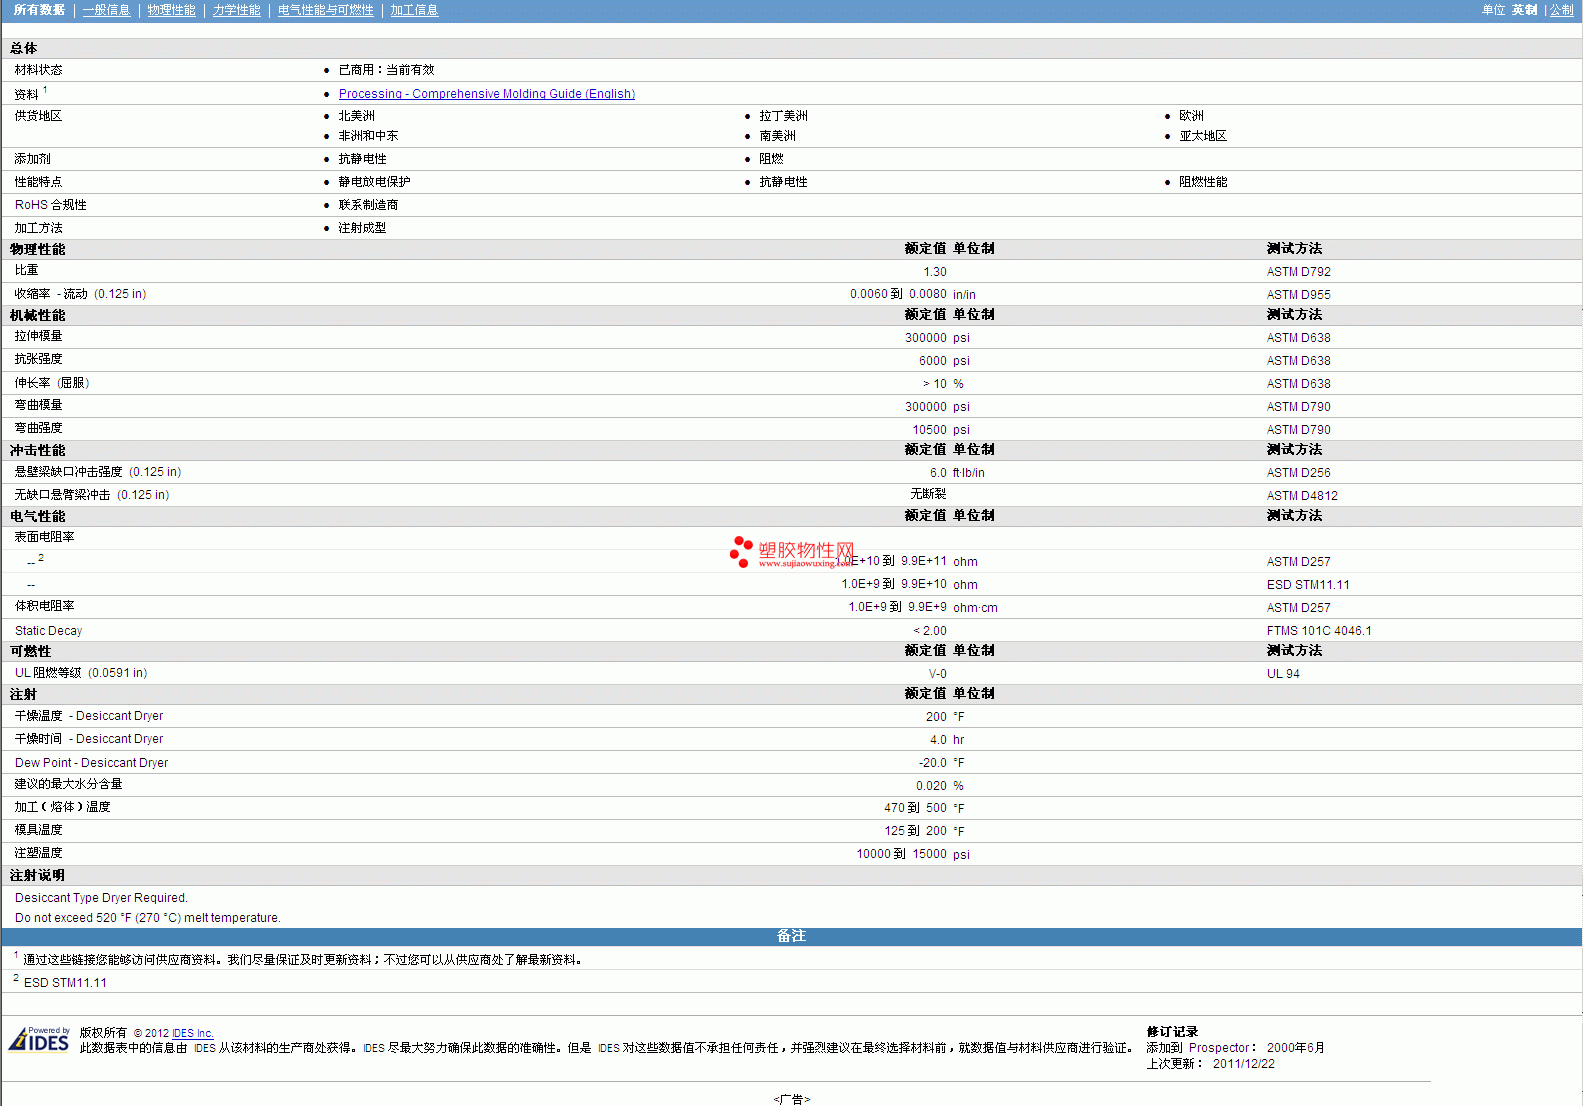Click the Dew Point - Desiccant Dryer label

(x=91, y=763)
